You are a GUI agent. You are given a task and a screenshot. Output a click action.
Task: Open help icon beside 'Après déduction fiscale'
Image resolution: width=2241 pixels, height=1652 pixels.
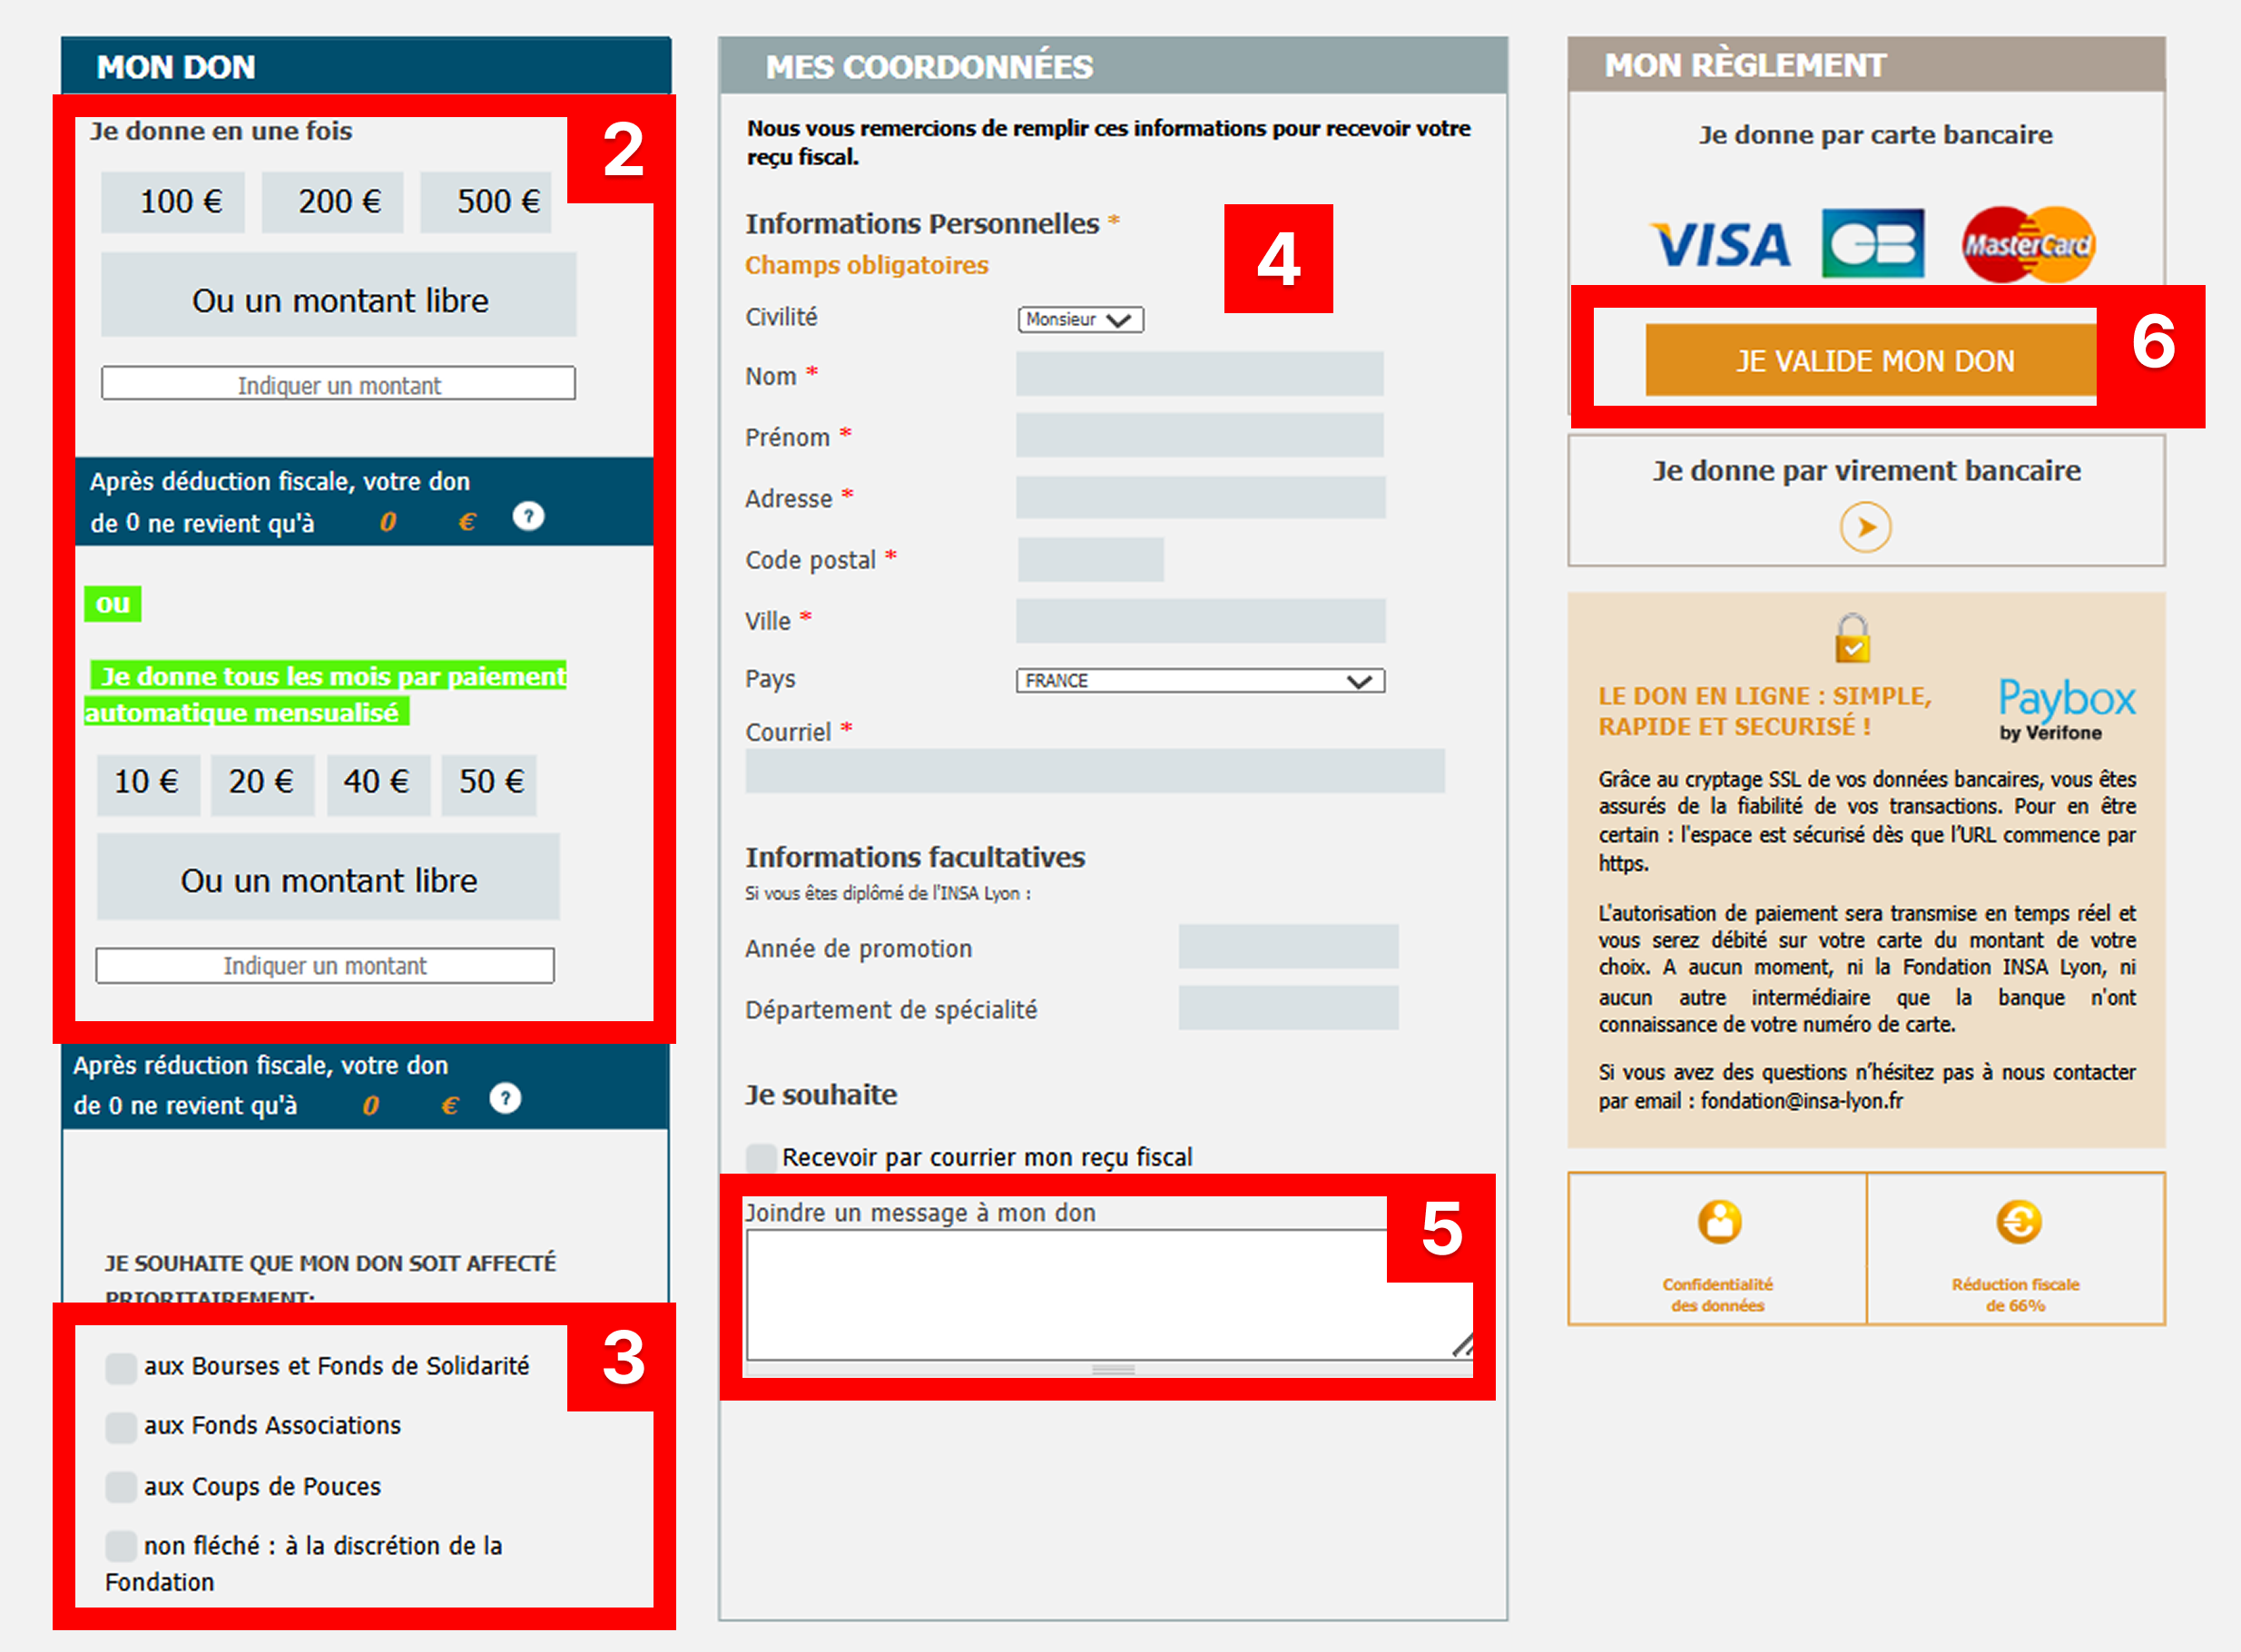pyautogui.click(x=528, y=517)
